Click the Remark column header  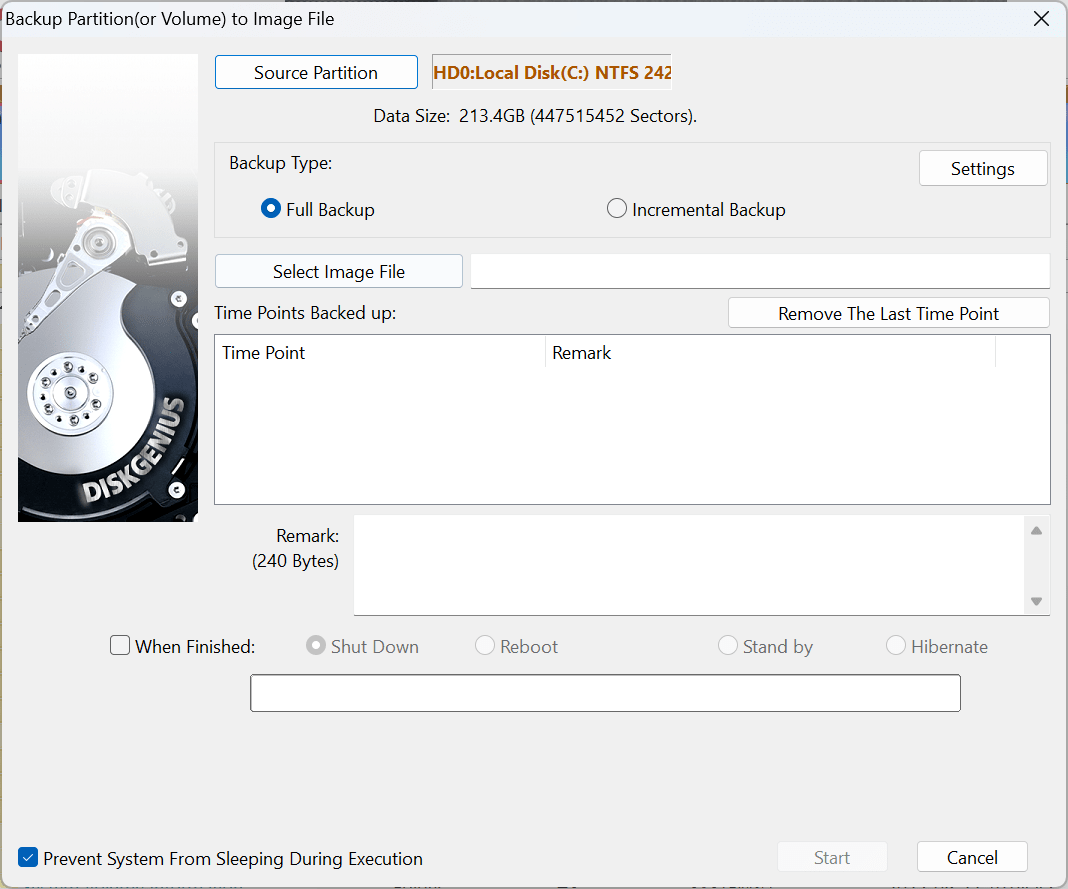coord(769,353)
